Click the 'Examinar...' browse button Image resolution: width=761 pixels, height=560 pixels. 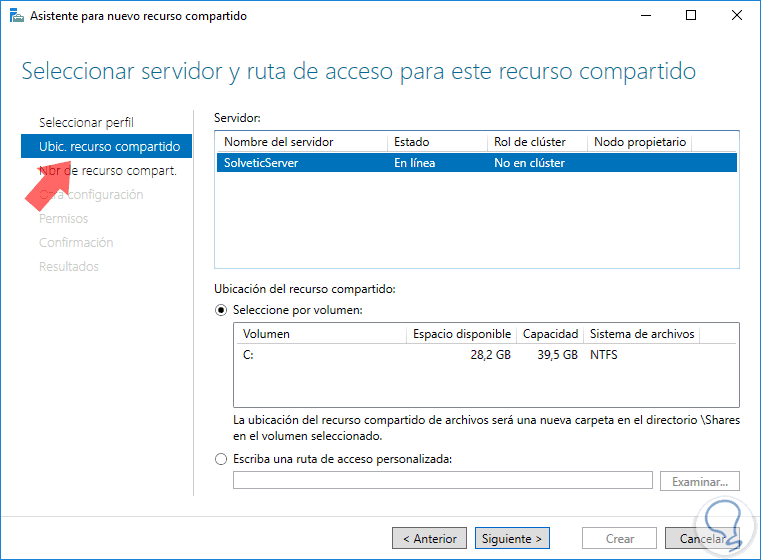pos(700,481)
